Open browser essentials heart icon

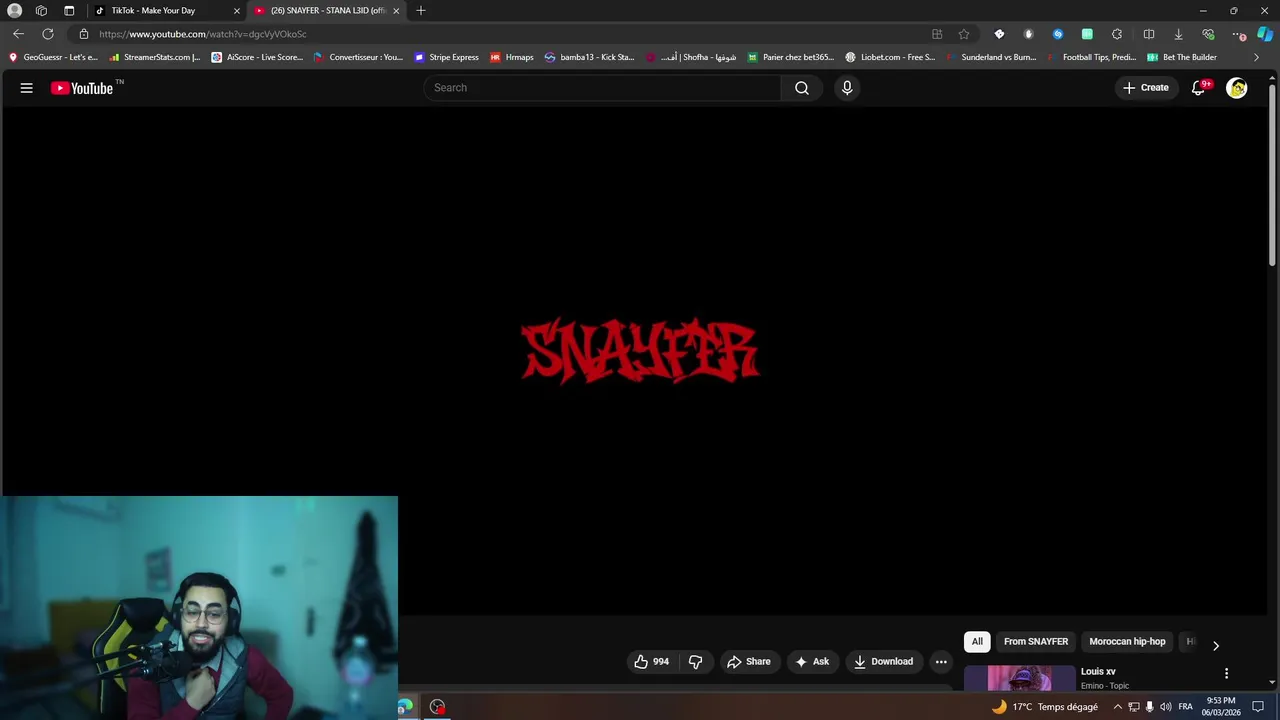(x=1208, y=34)
